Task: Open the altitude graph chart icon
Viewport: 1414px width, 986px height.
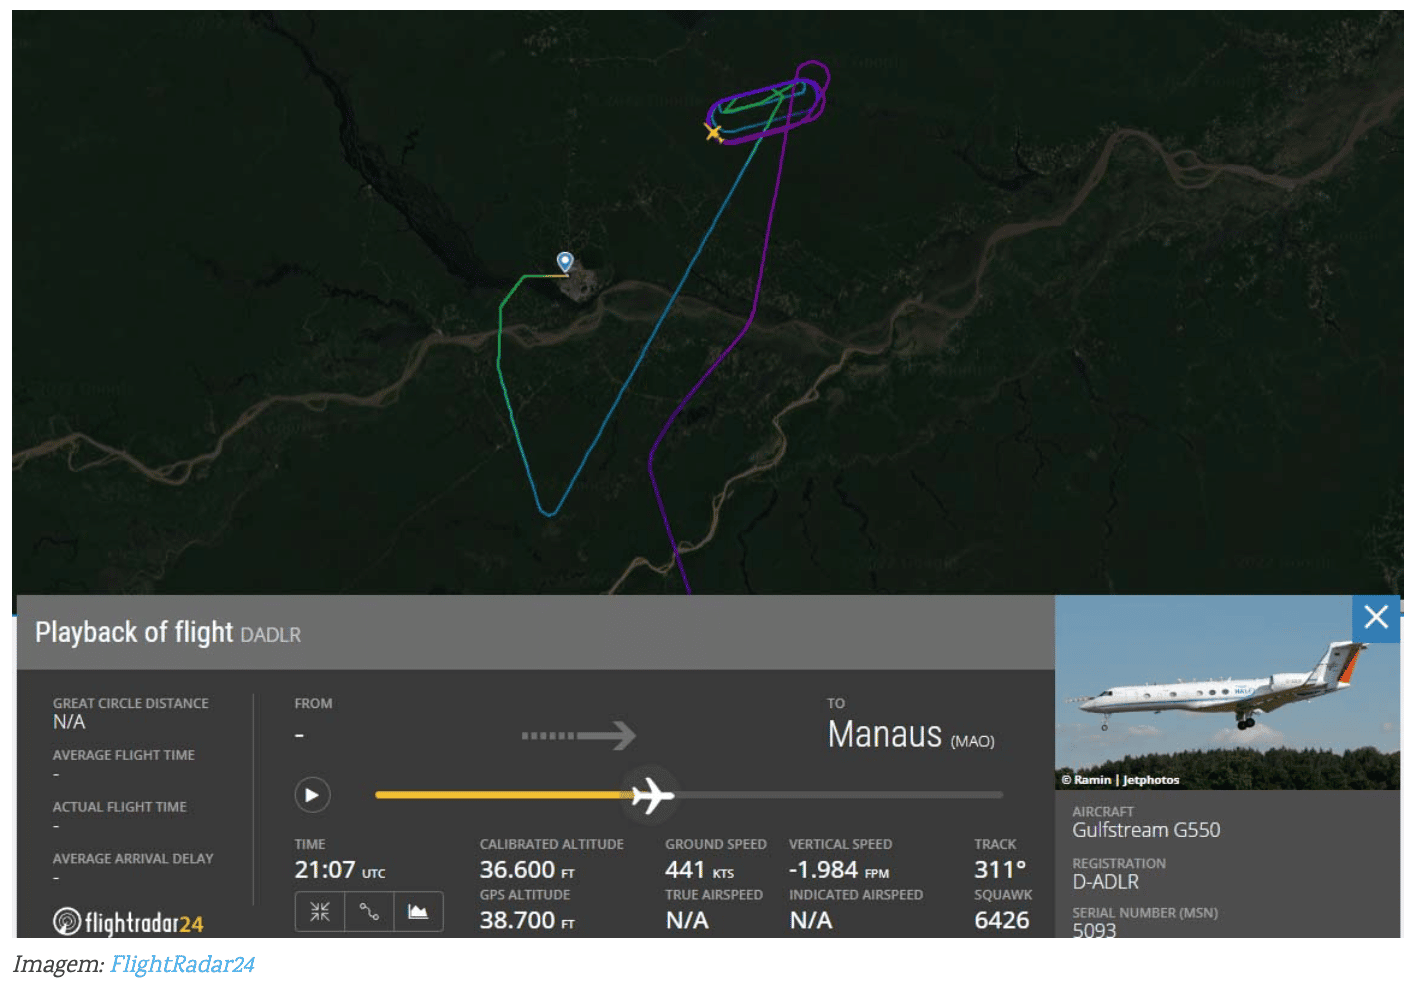Action: (x=418, y=911)
